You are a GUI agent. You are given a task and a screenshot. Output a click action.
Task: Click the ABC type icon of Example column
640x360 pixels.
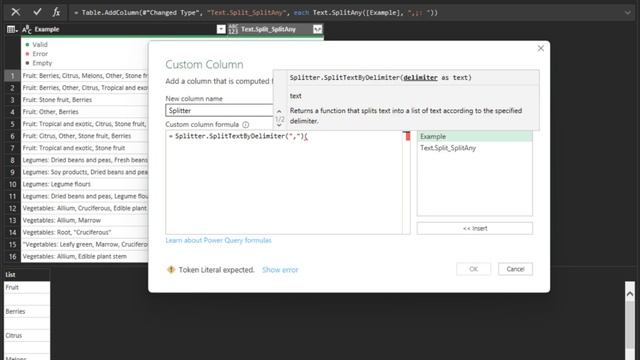[x=27, y=29]
